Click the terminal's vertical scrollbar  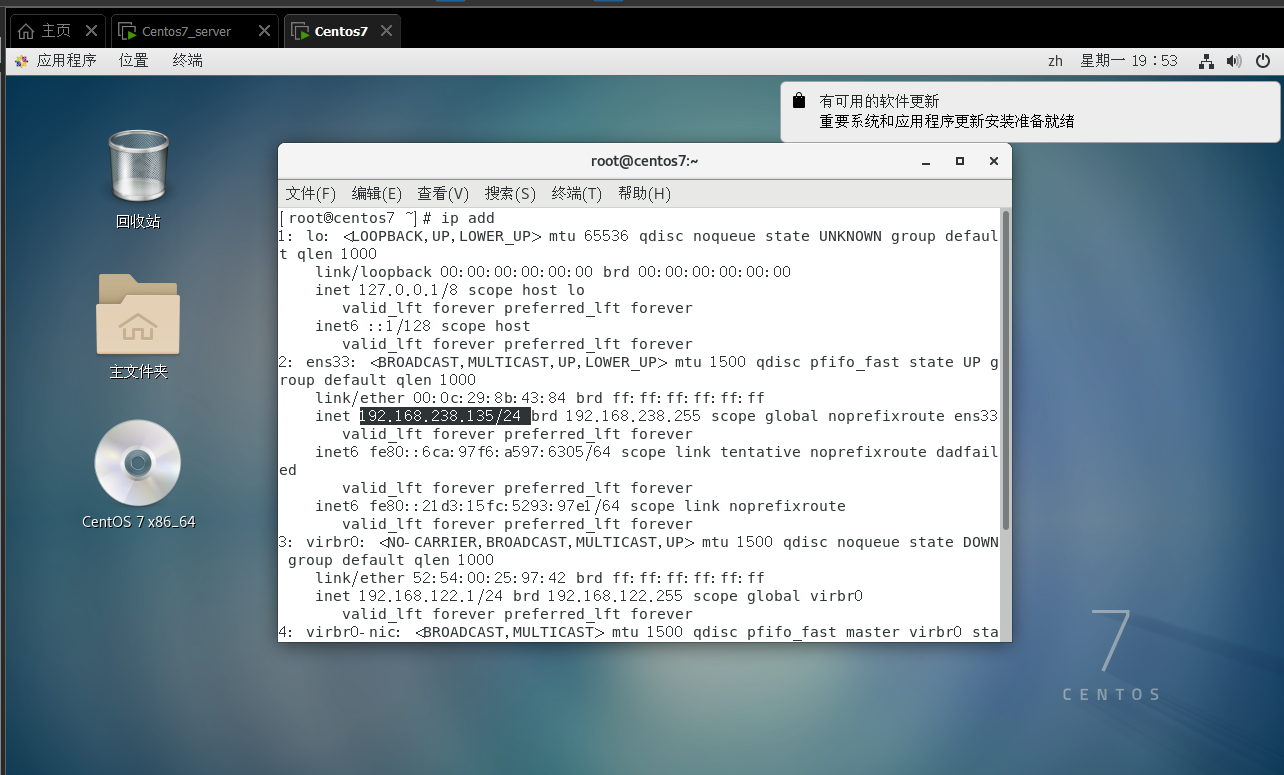click(1005, 370)
